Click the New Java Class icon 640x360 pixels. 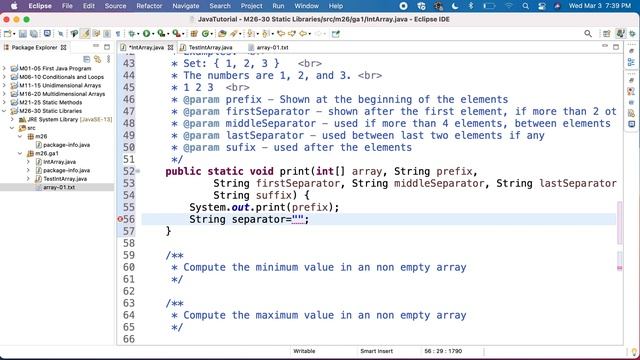pyautogui.click(x=205, y=34)
